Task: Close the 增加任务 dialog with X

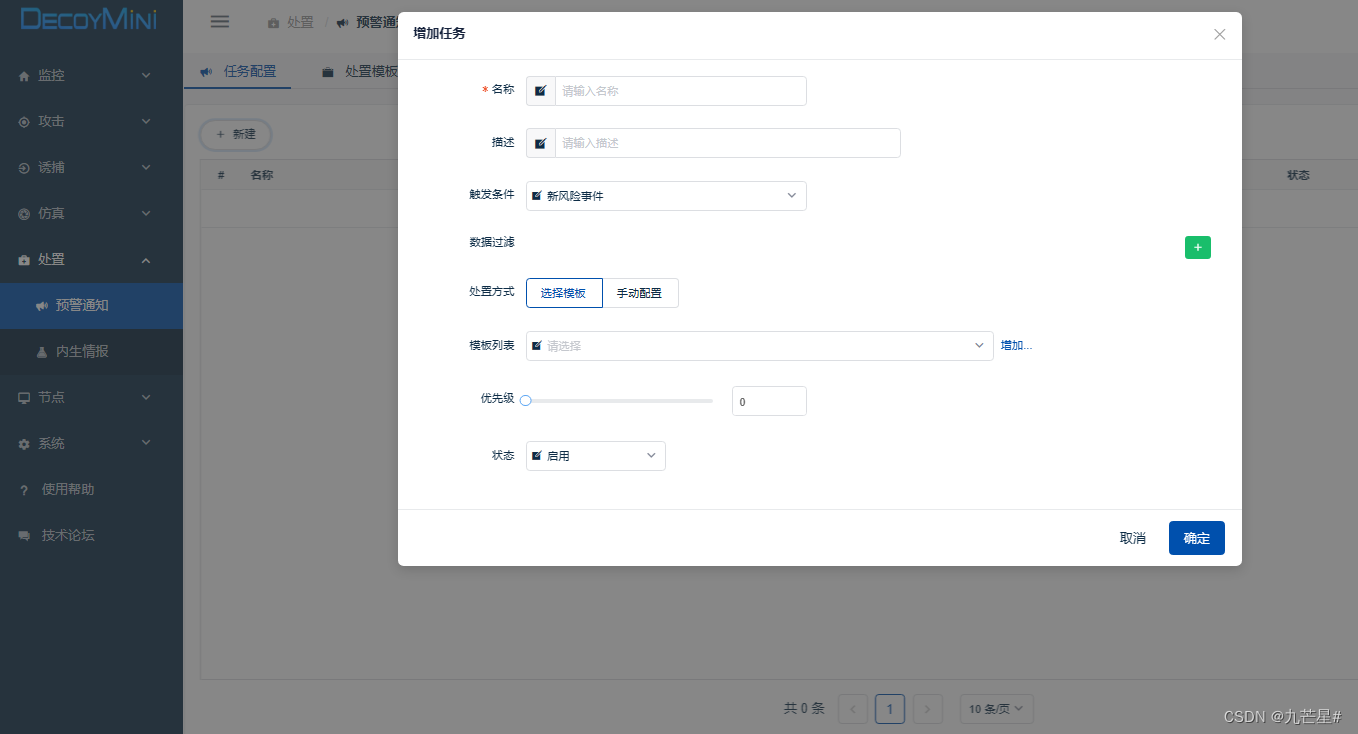Action: point(1219,34)
